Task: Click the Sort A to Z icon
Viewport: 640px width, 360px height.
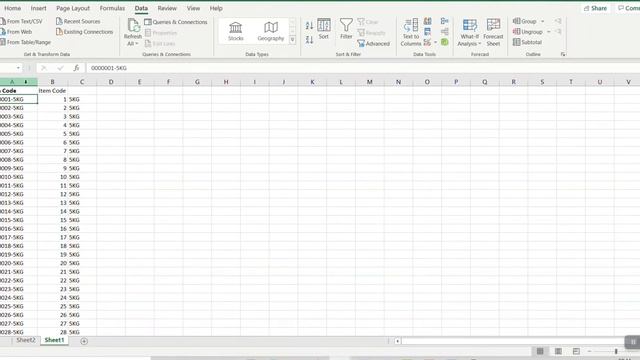Action: click(309, 26)
